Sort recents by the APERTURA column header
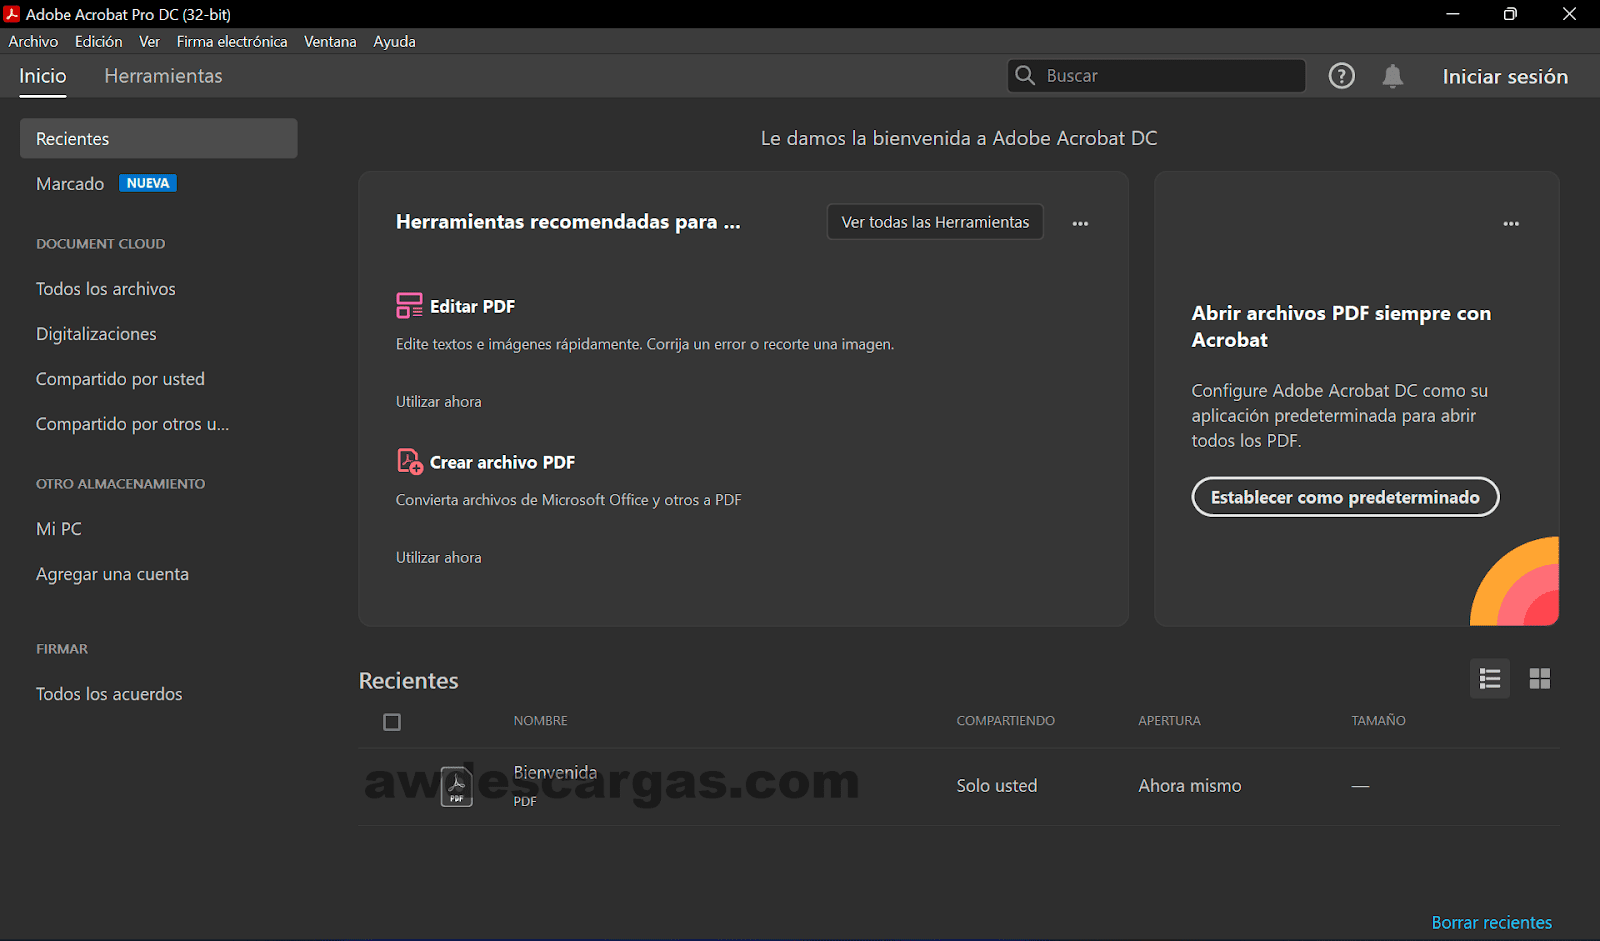Screen dimensions: 1600x941 click(x=1169, y=721)
